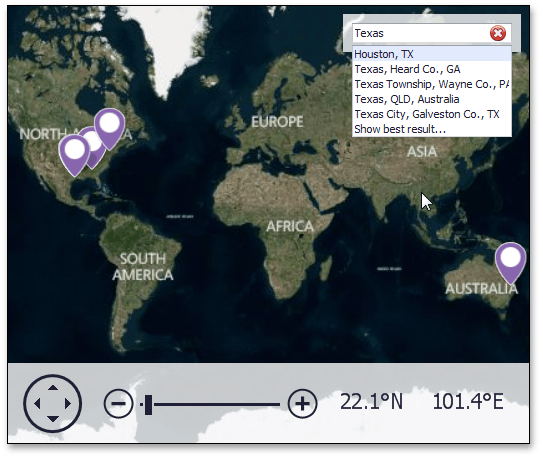543x459 pixels.
Task: Click the Africa label on map
Action: click(x=290, y=227)
